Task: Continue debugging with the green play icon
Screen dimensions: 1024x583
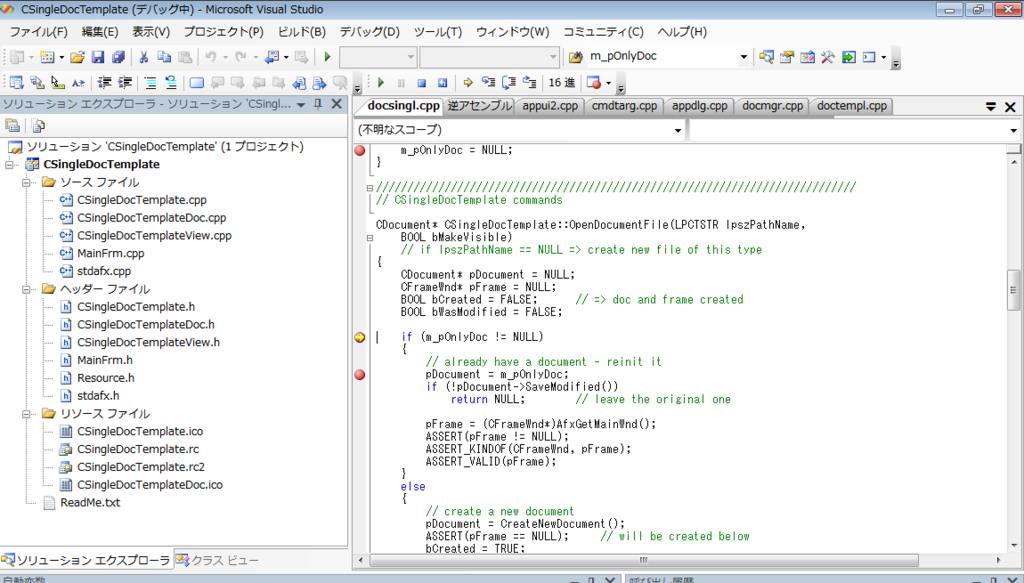Action: 381,83
